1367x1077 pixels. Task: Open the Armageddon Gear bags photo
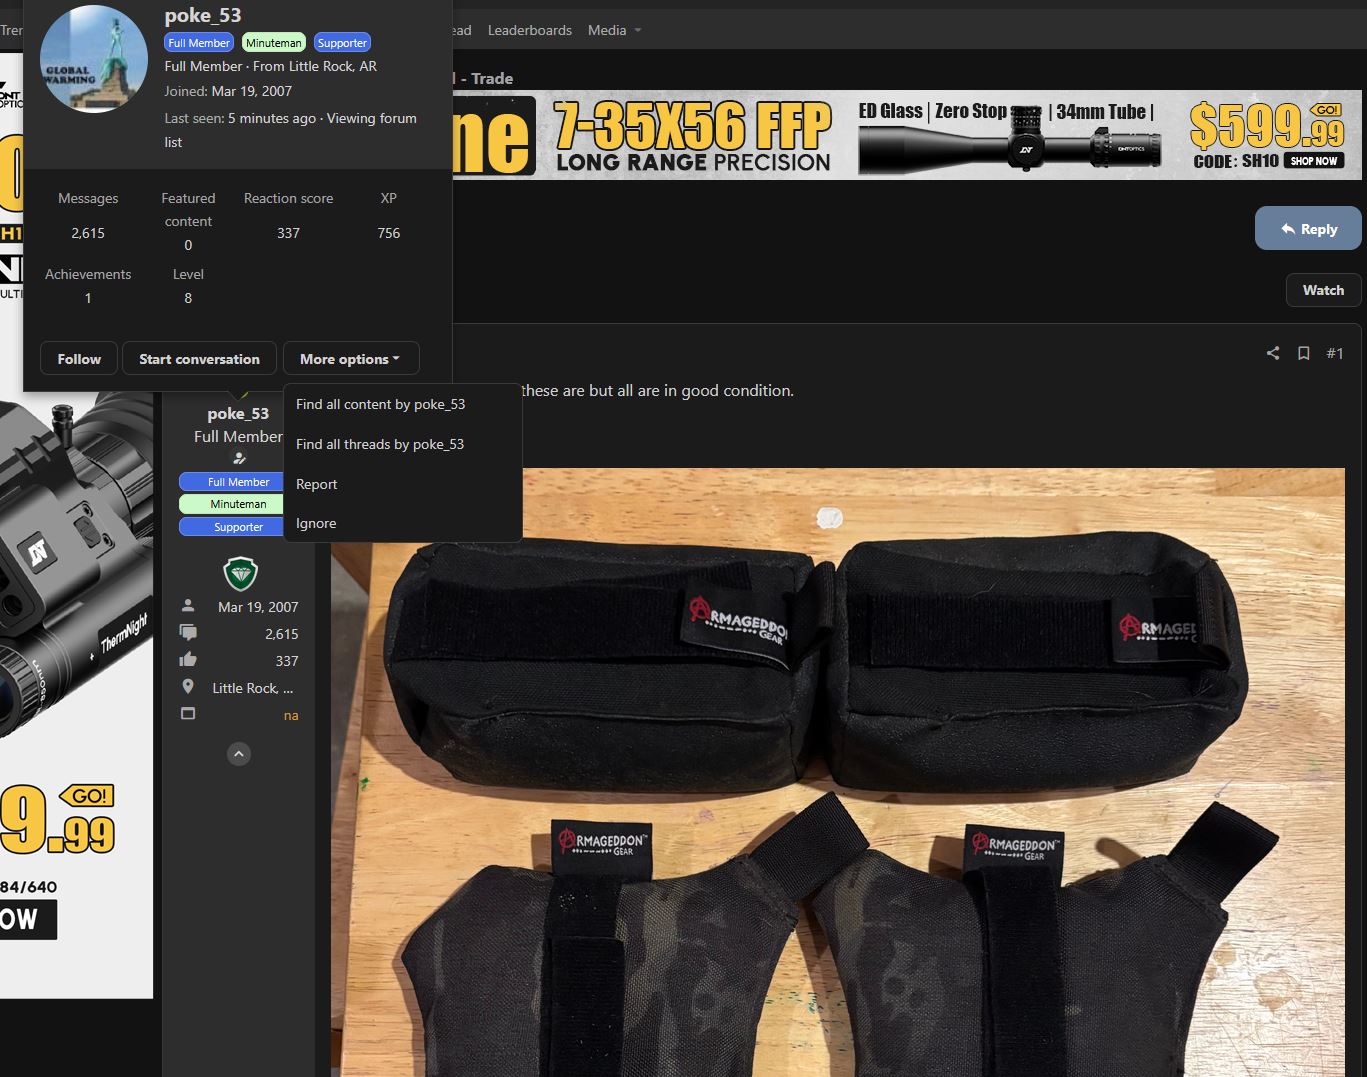point(838,772)
